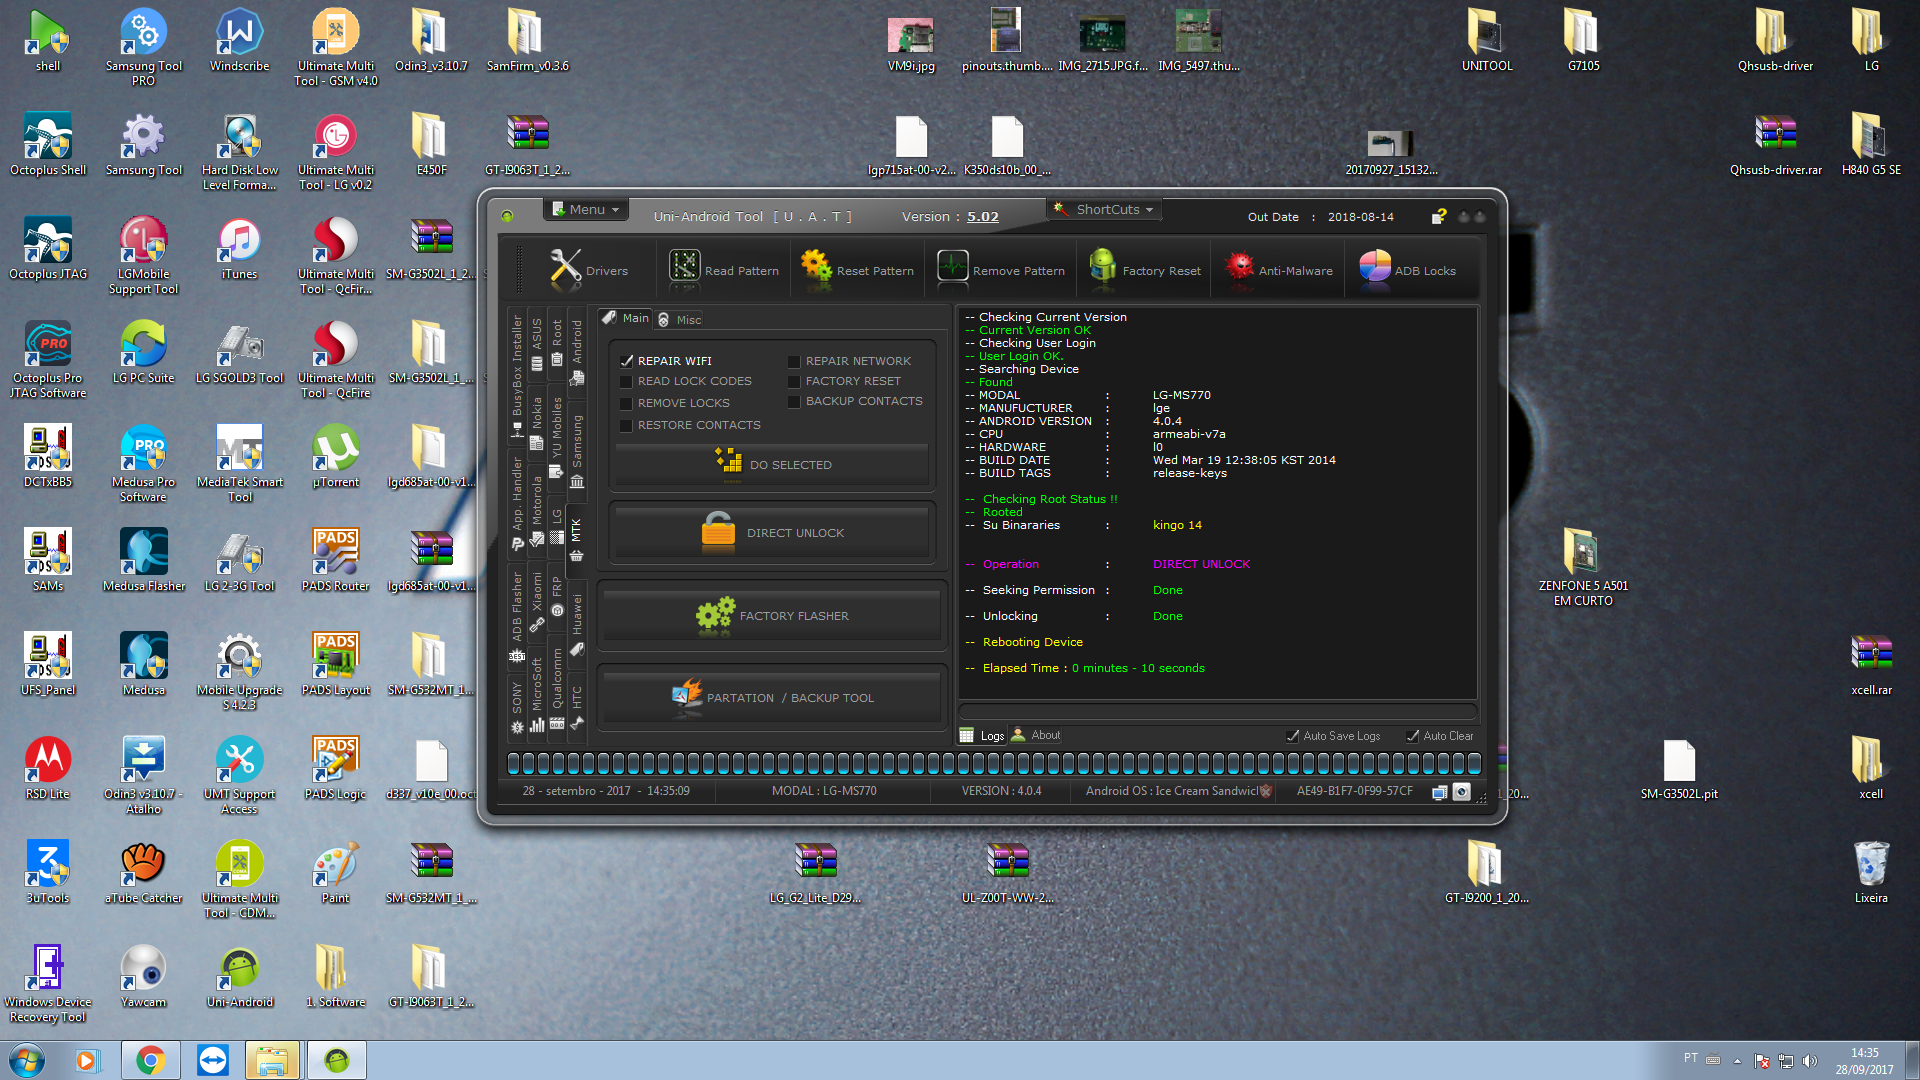Switch to the Main tab
This screenshot has width=1920, height=1080.
[x=626, y=318]
